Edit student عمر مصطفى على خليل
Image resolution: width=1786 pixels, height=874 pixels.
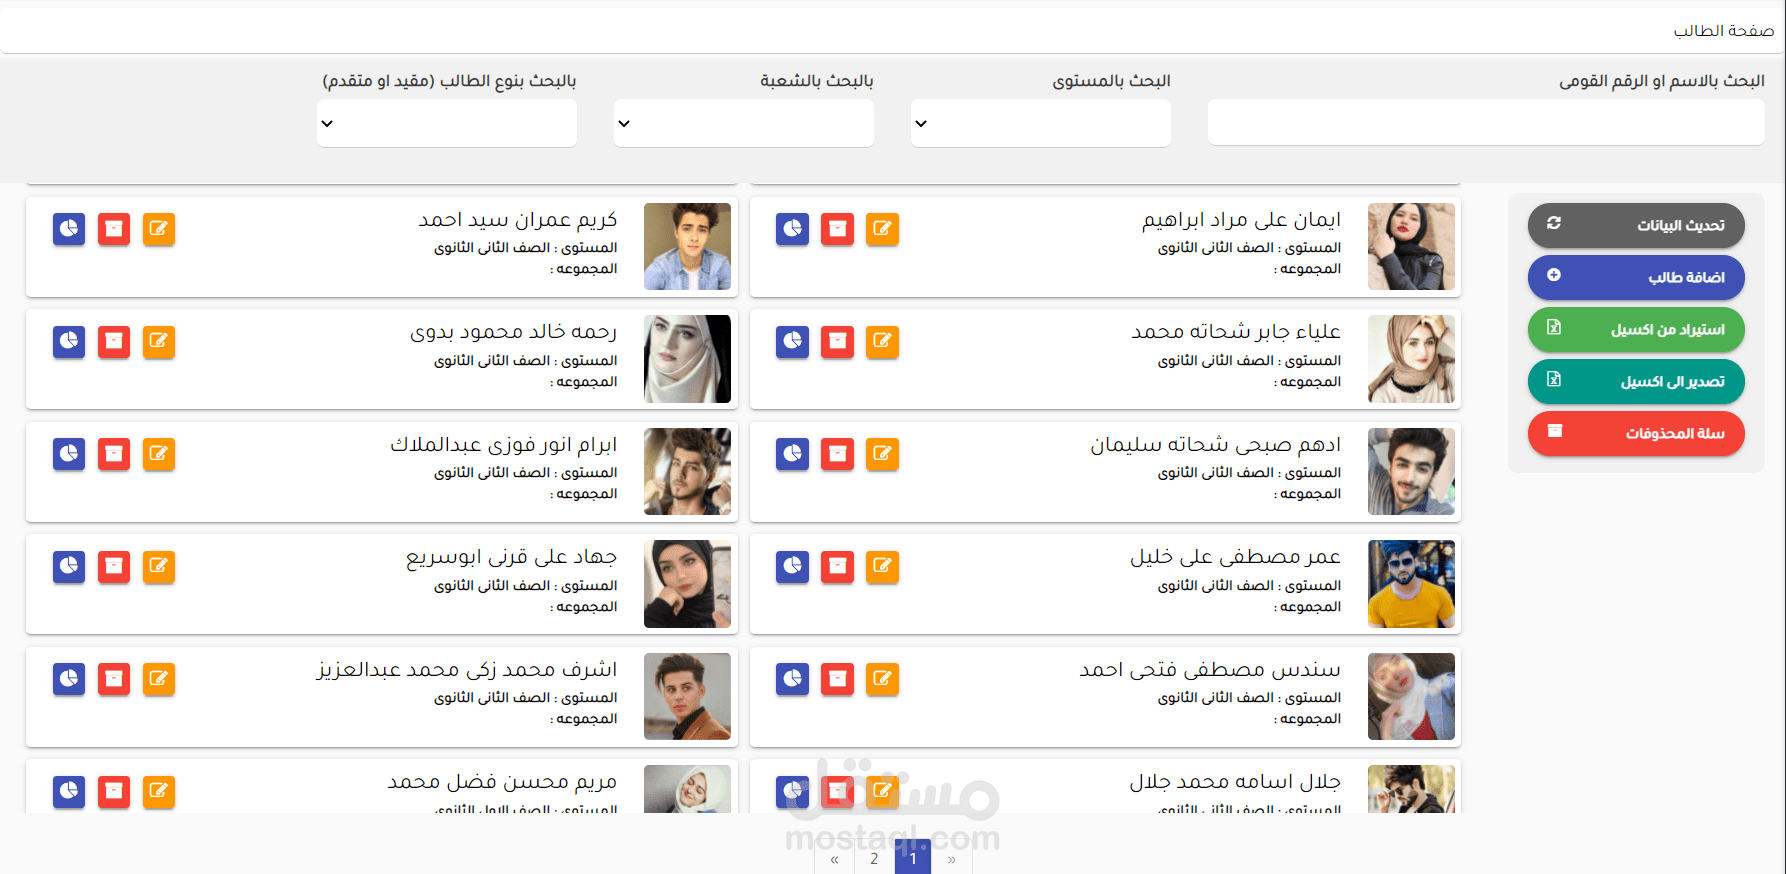pos(882,567)
